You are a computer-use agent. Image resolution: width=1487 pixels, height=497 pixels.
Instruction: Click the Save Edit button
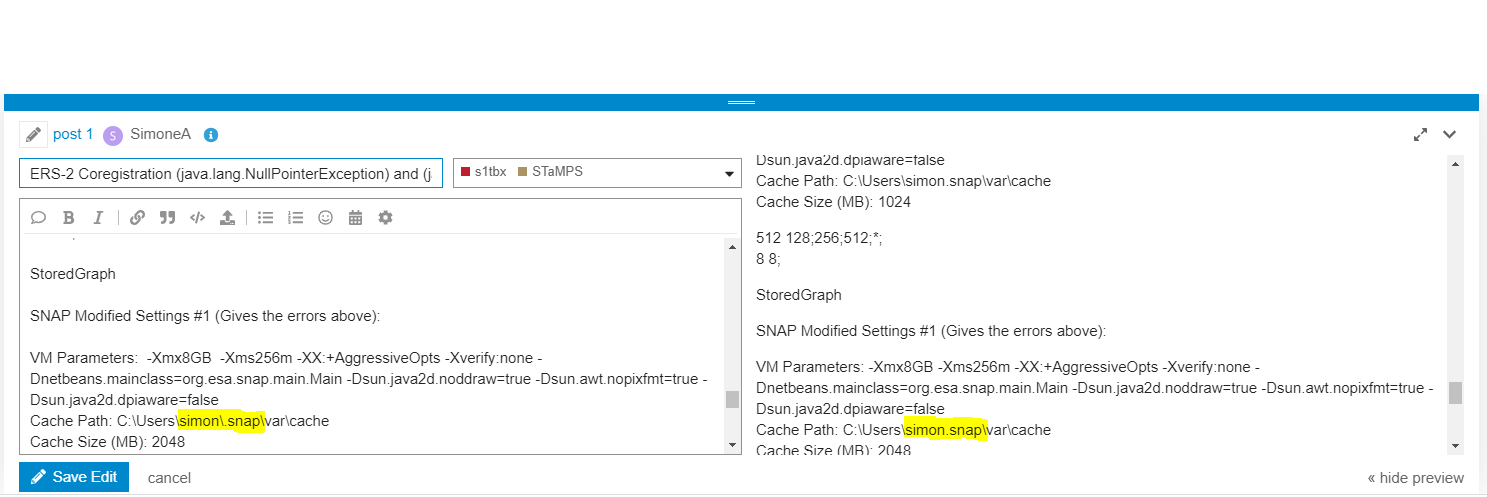tap(74, 477)
